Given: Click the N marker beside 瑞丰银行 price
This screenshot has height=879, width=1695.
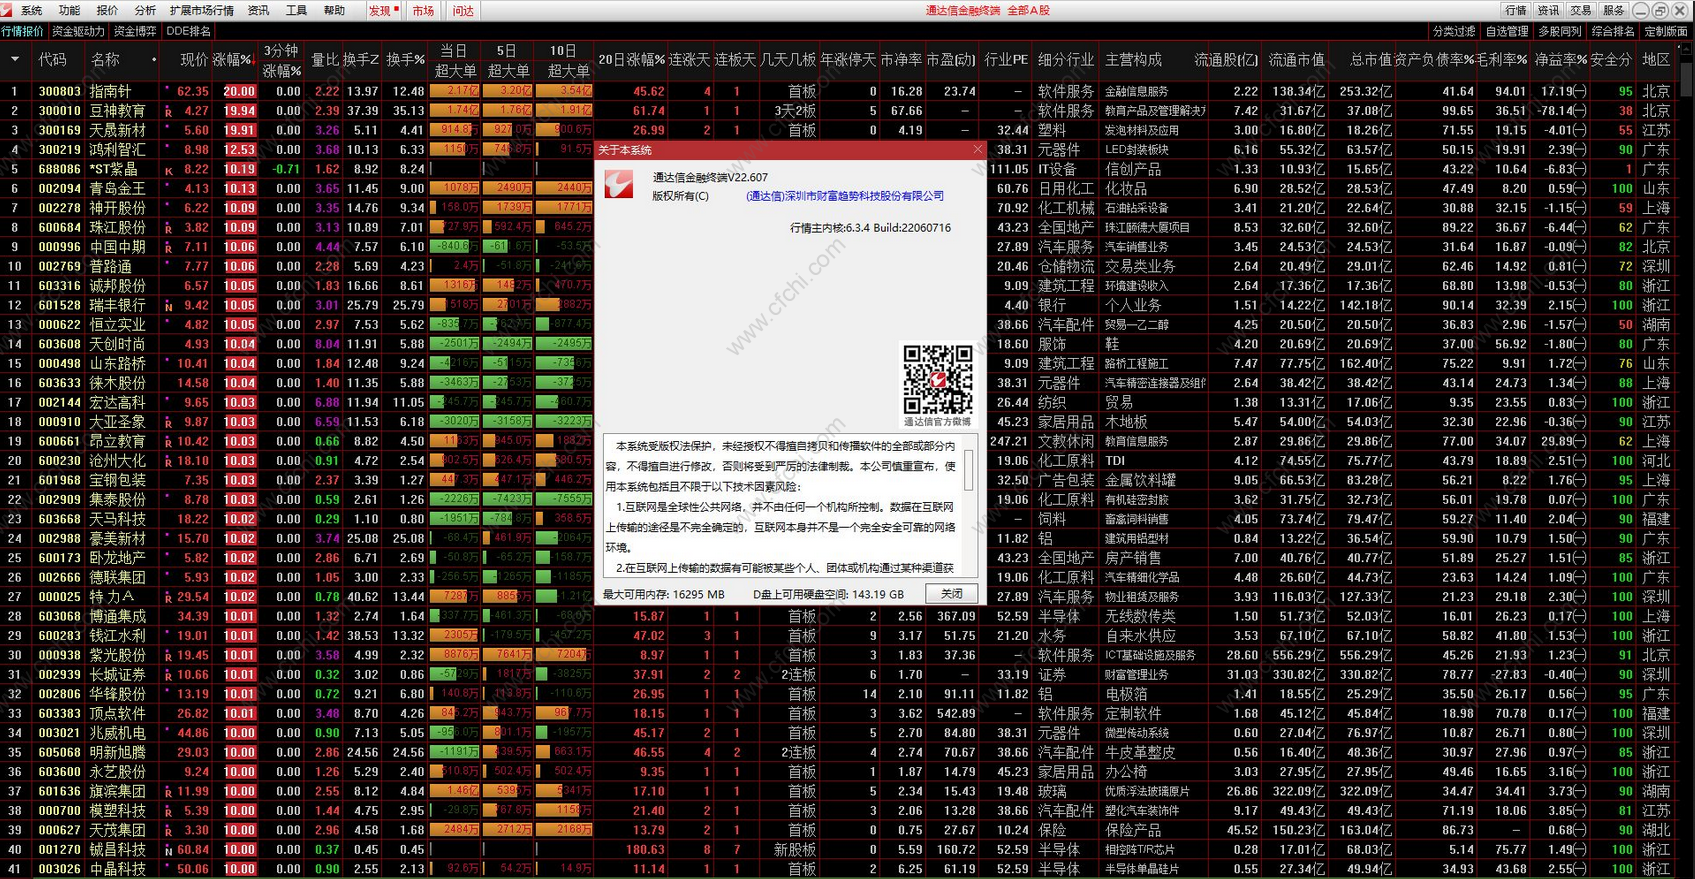Looking at the screenshot, I should tap(168, 306).
